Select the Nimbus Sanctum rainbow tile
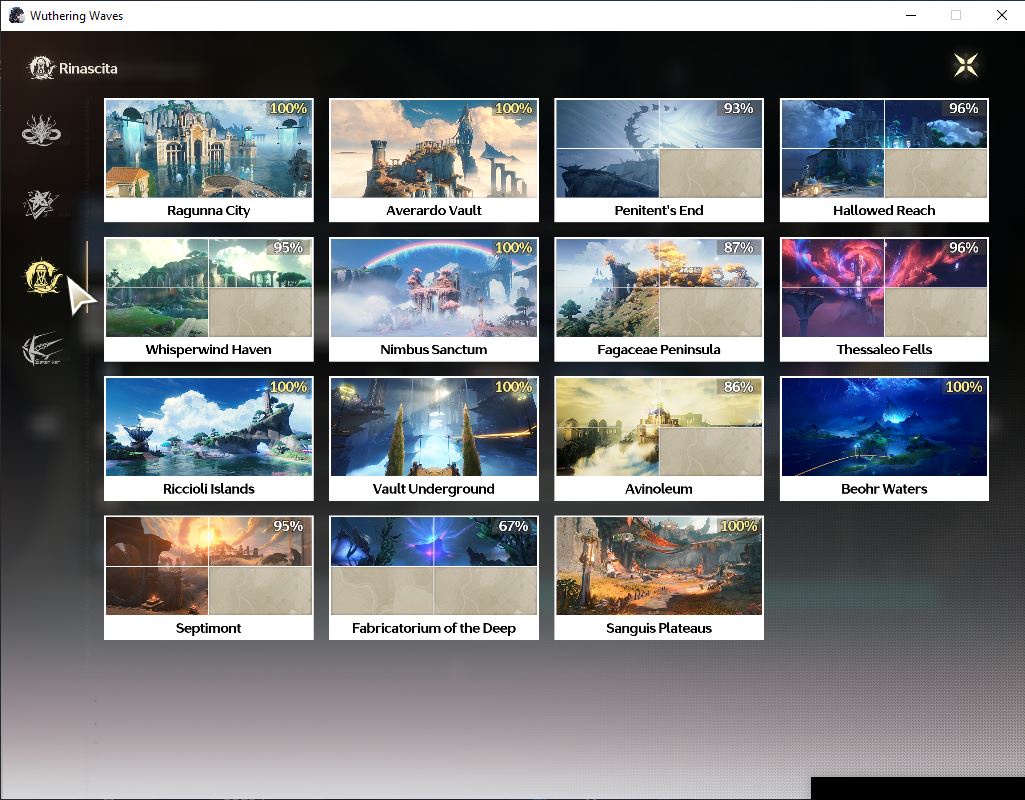 click(x=433, y=299)
